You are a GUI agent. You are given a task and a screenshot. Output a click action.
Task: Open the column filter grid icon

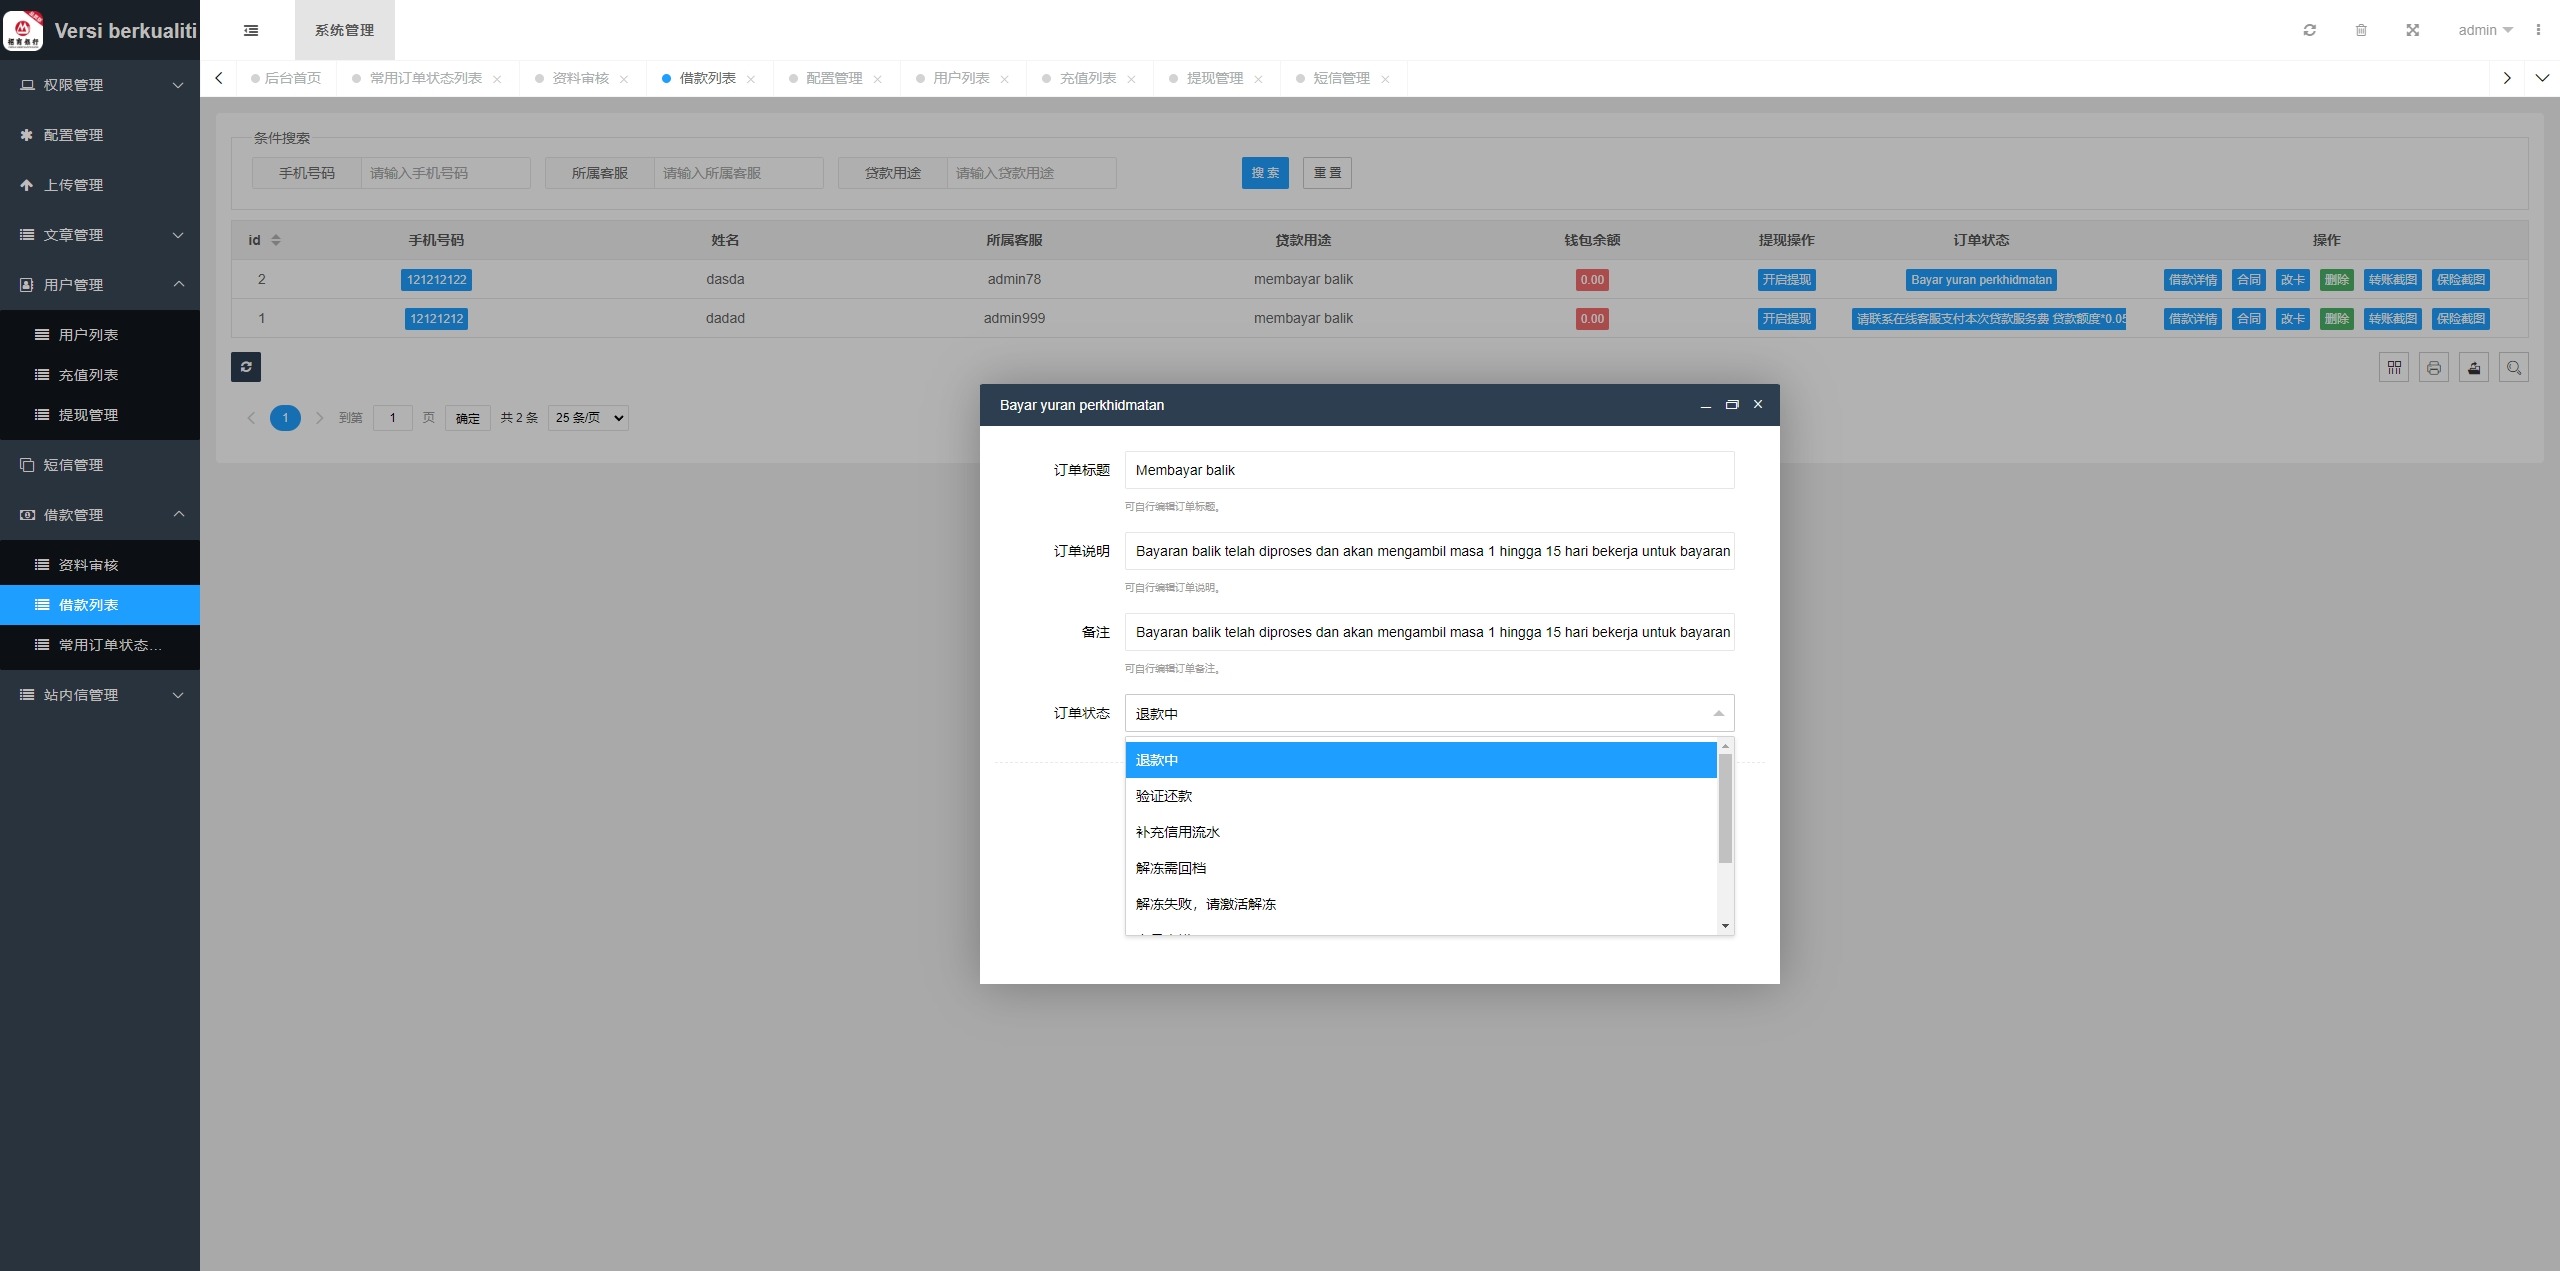(2394, 368)
